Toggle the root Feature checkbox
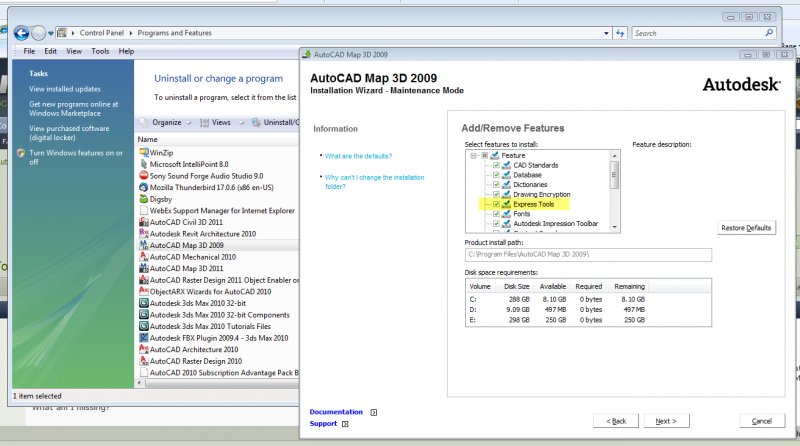Viewport: 800px width, 446px height. pyautogui.click(x=485, y=156)
